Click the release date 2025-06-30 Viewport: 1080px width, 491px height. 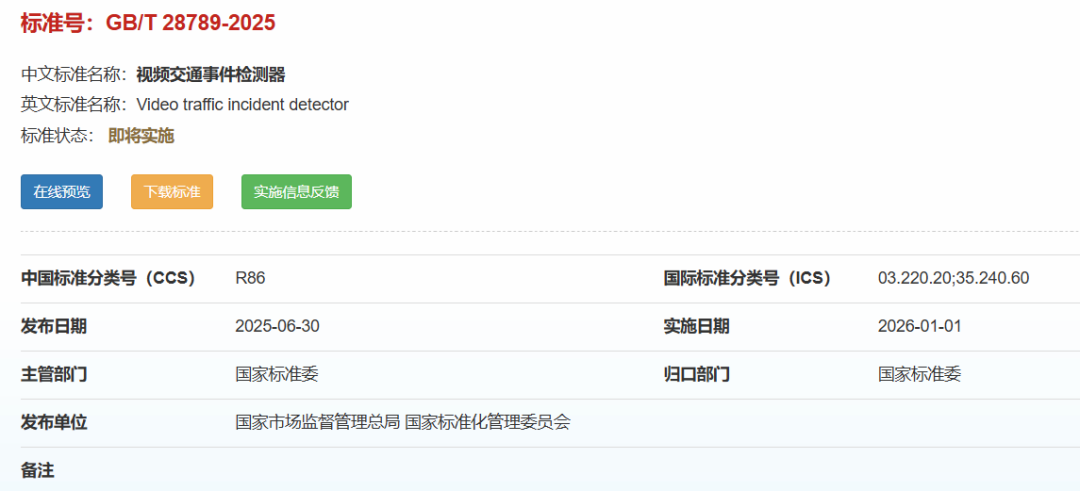[x=277, y=326]
